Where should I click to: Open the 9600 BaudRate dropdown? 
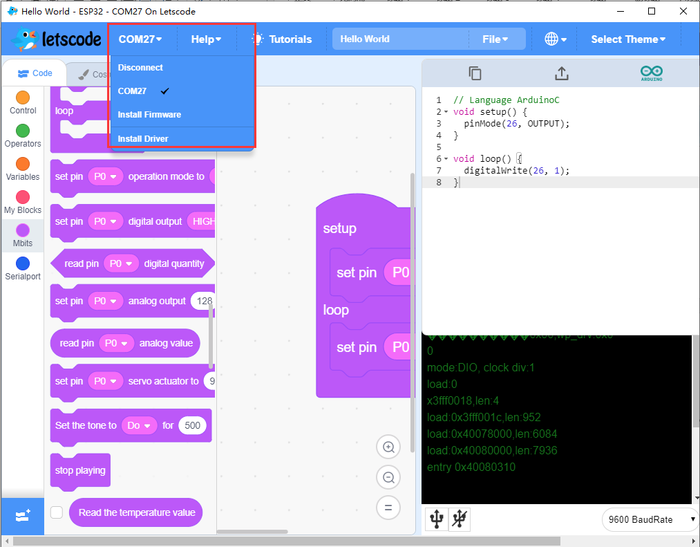(x=649, y=520)
